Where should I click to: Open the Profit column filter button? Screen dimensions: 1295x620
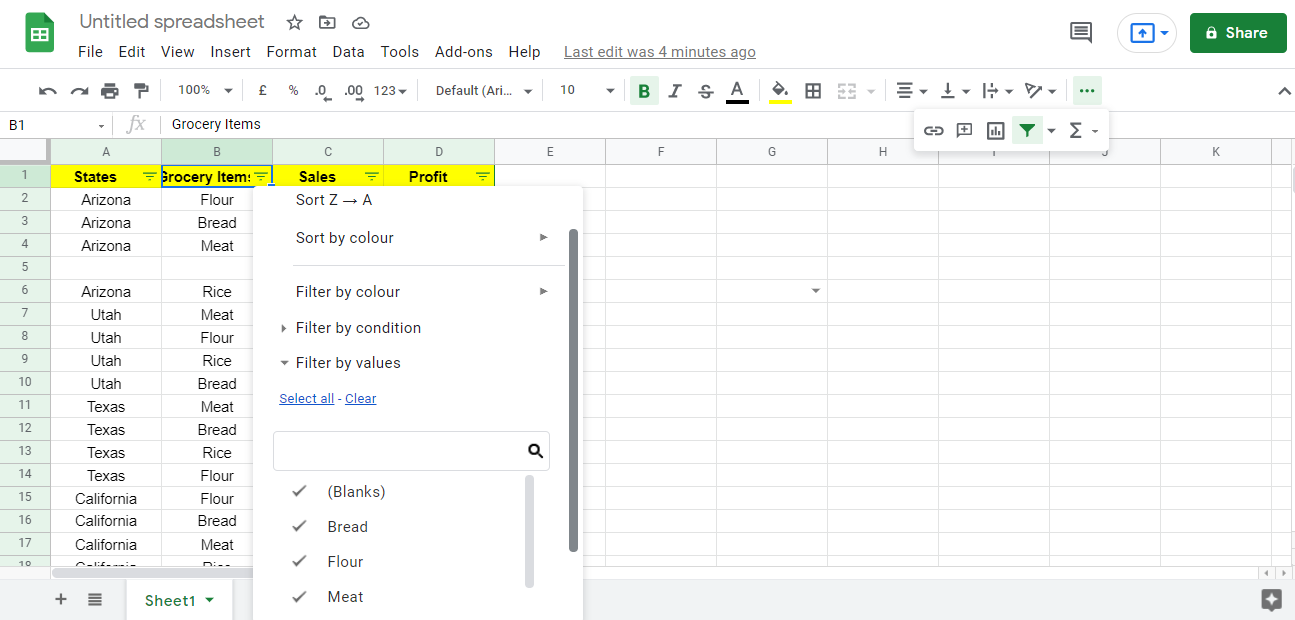[x=482, y=176]
